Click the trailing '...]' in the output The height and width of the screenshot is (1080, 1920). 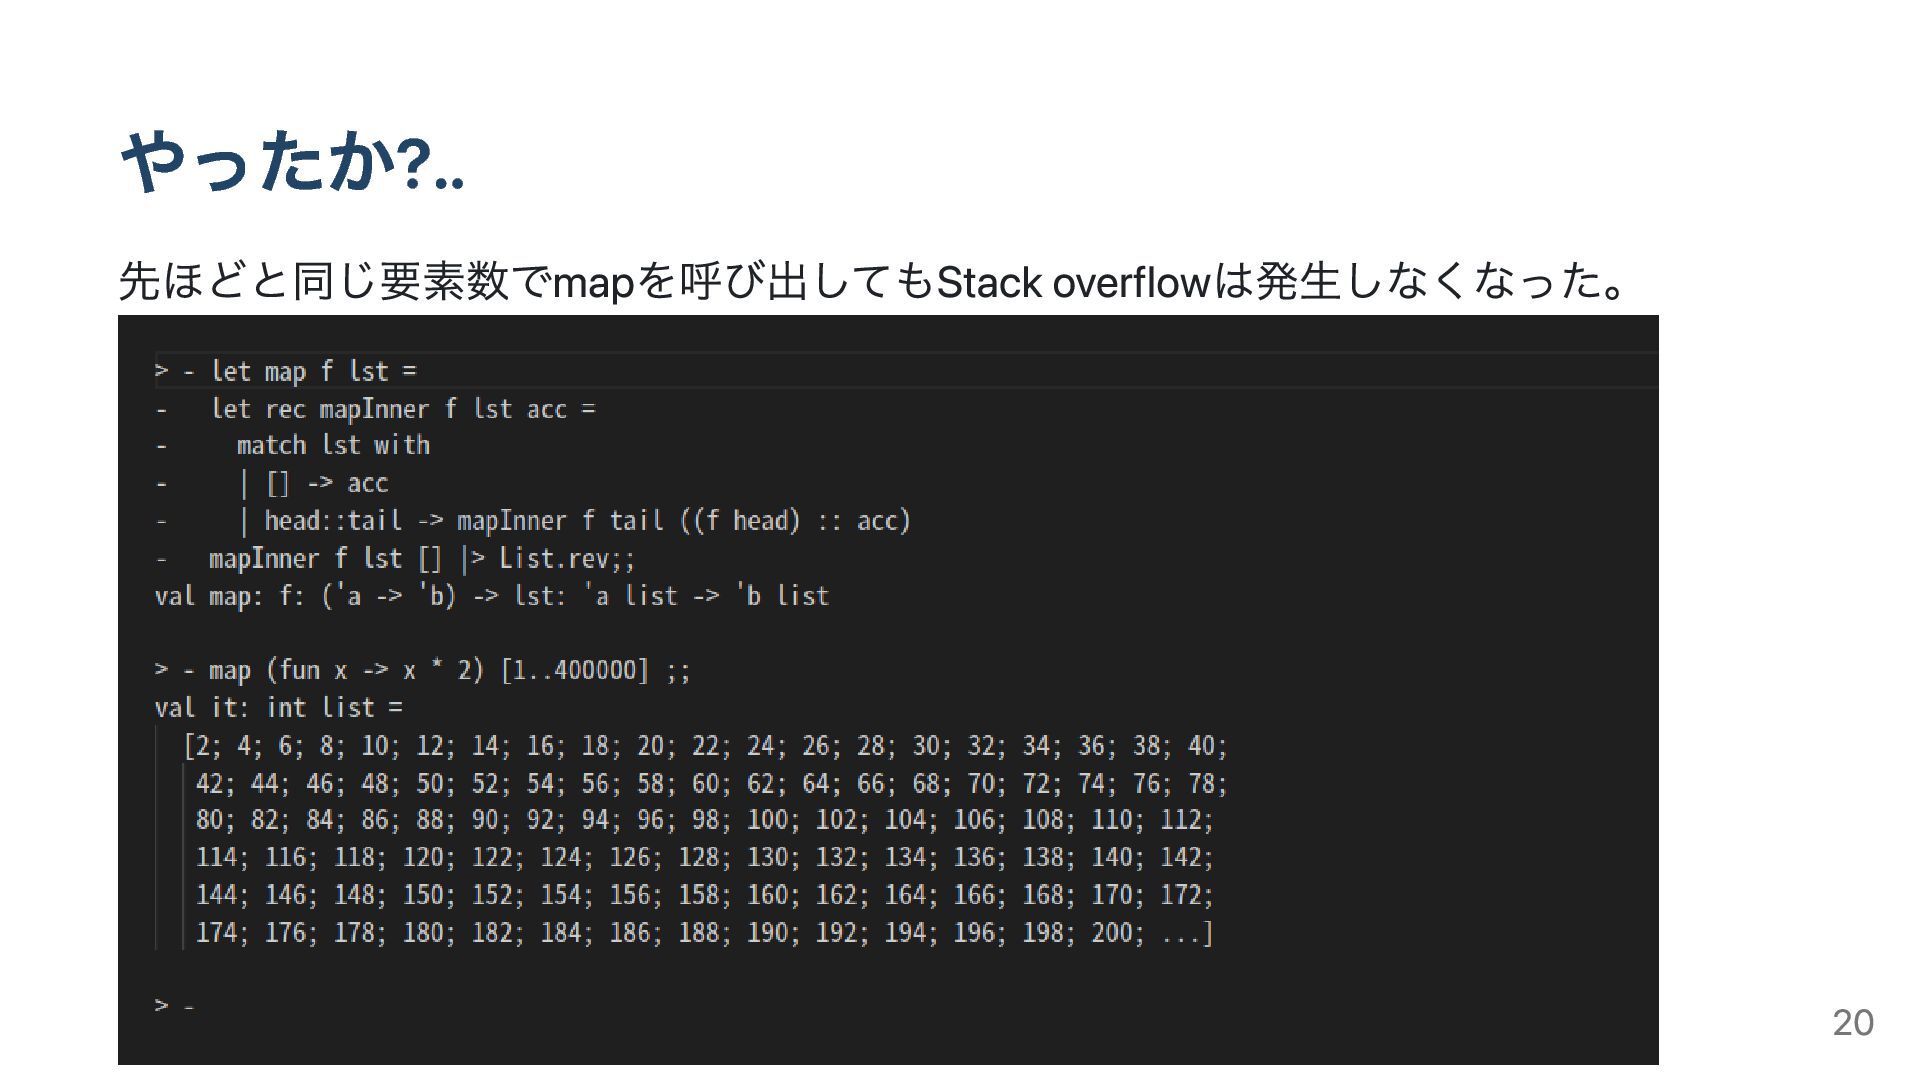(1187, 933)
